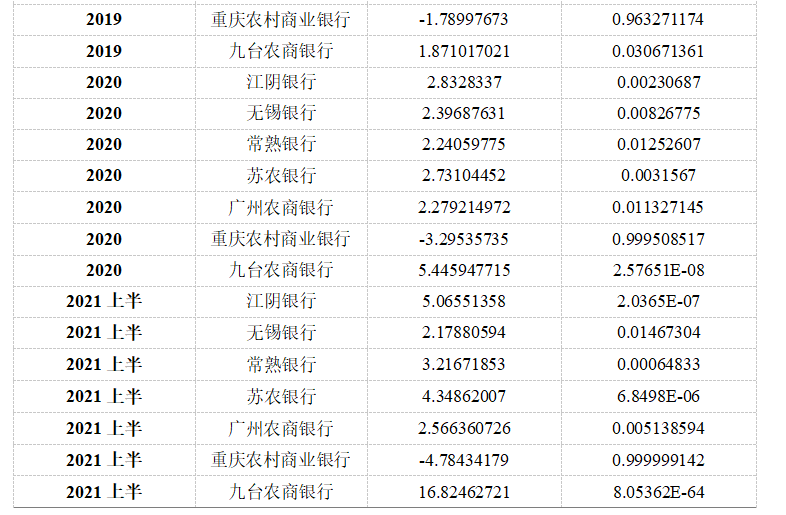
Task: Click the cell 0.999508517
Action: (658, 239)
